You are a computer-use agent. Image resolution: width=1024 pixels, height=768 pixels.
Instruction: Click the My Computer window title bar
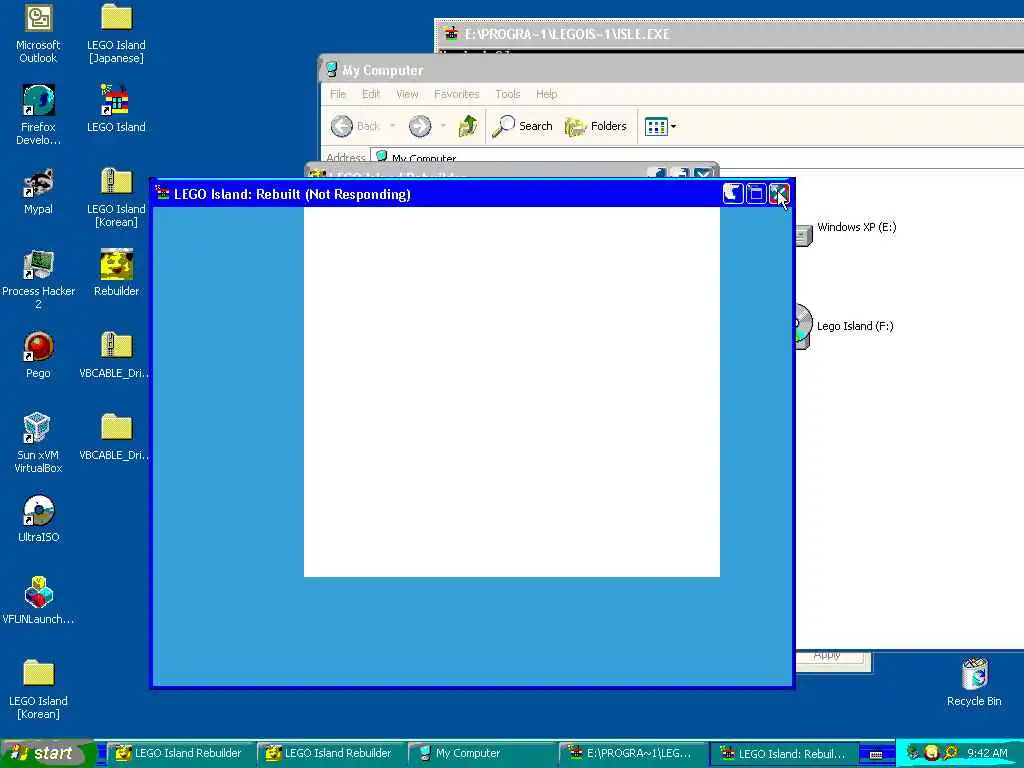[x=671, y=69]
